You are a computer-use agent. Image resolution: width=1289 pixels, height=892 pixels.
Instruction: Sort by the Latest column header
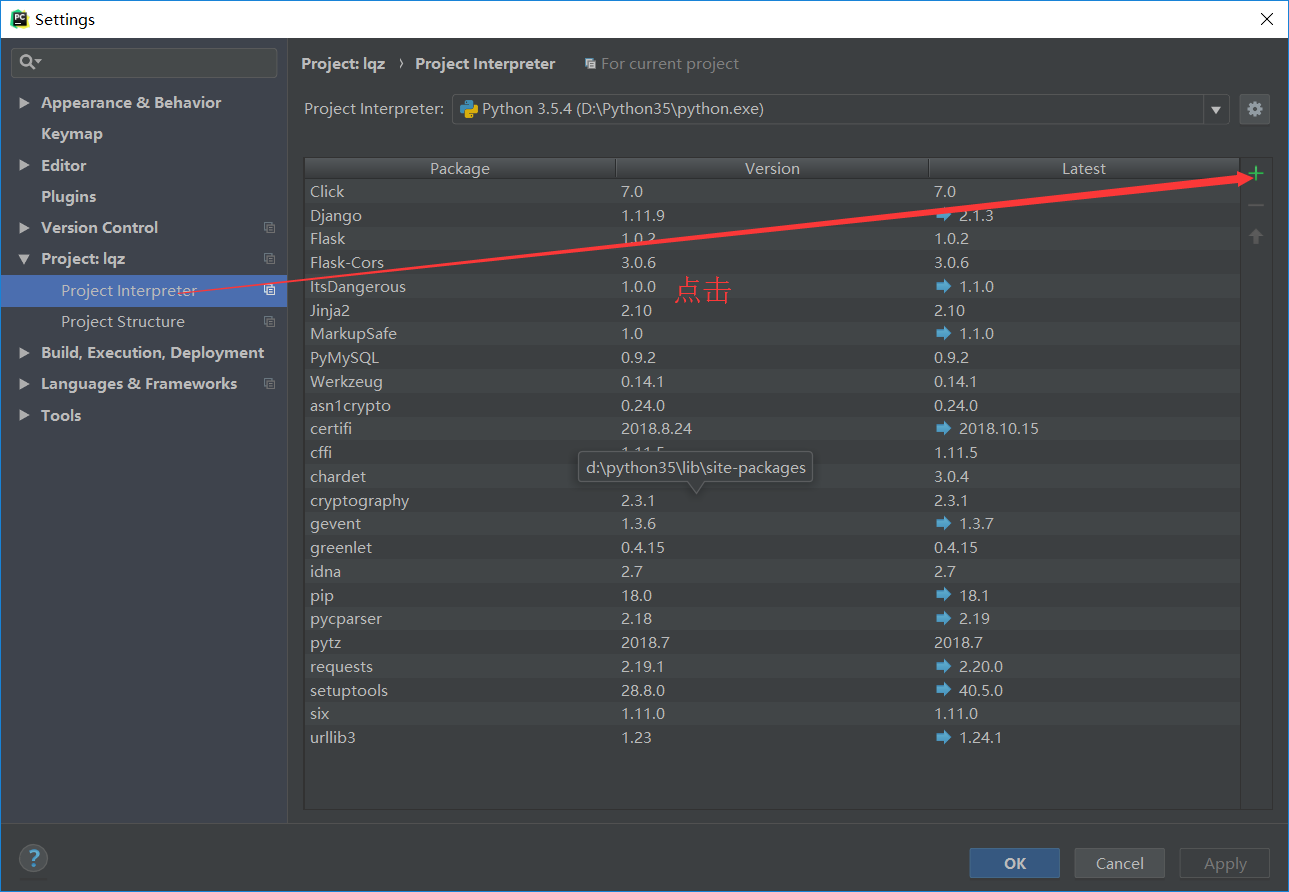click(1084, 168)
